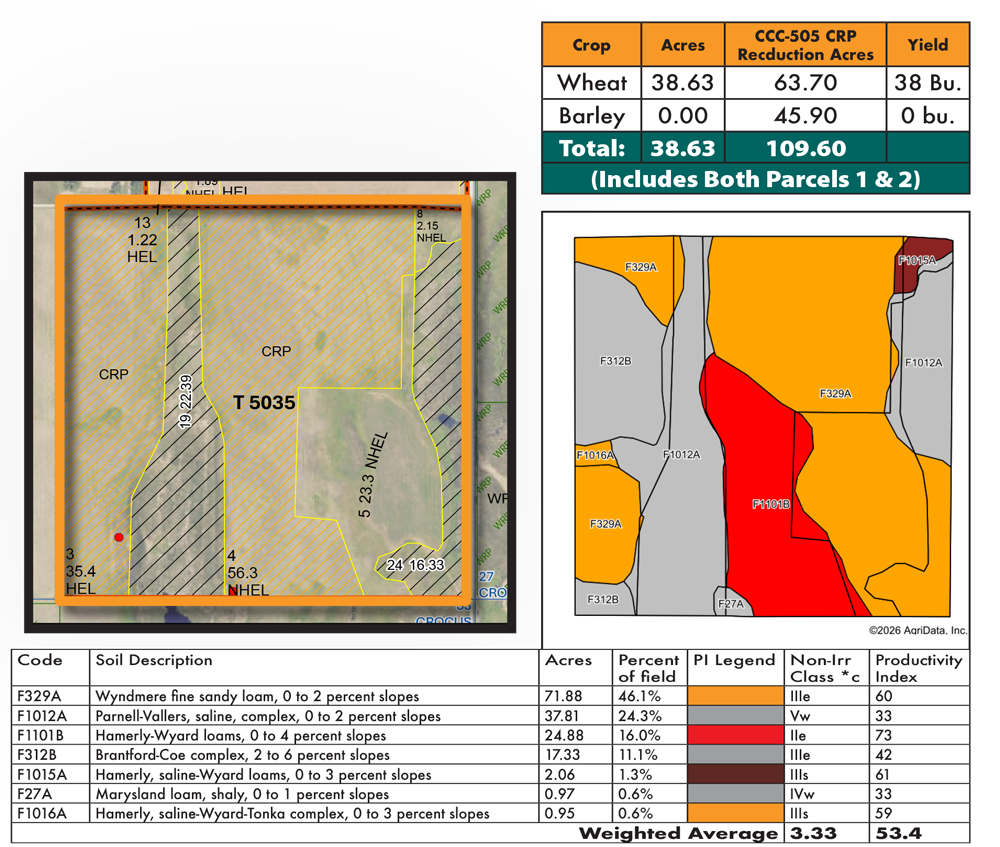Click parcel 13 labeled 1.22 HEL
Screen dimensions: 1000x847
click(139, 239)
